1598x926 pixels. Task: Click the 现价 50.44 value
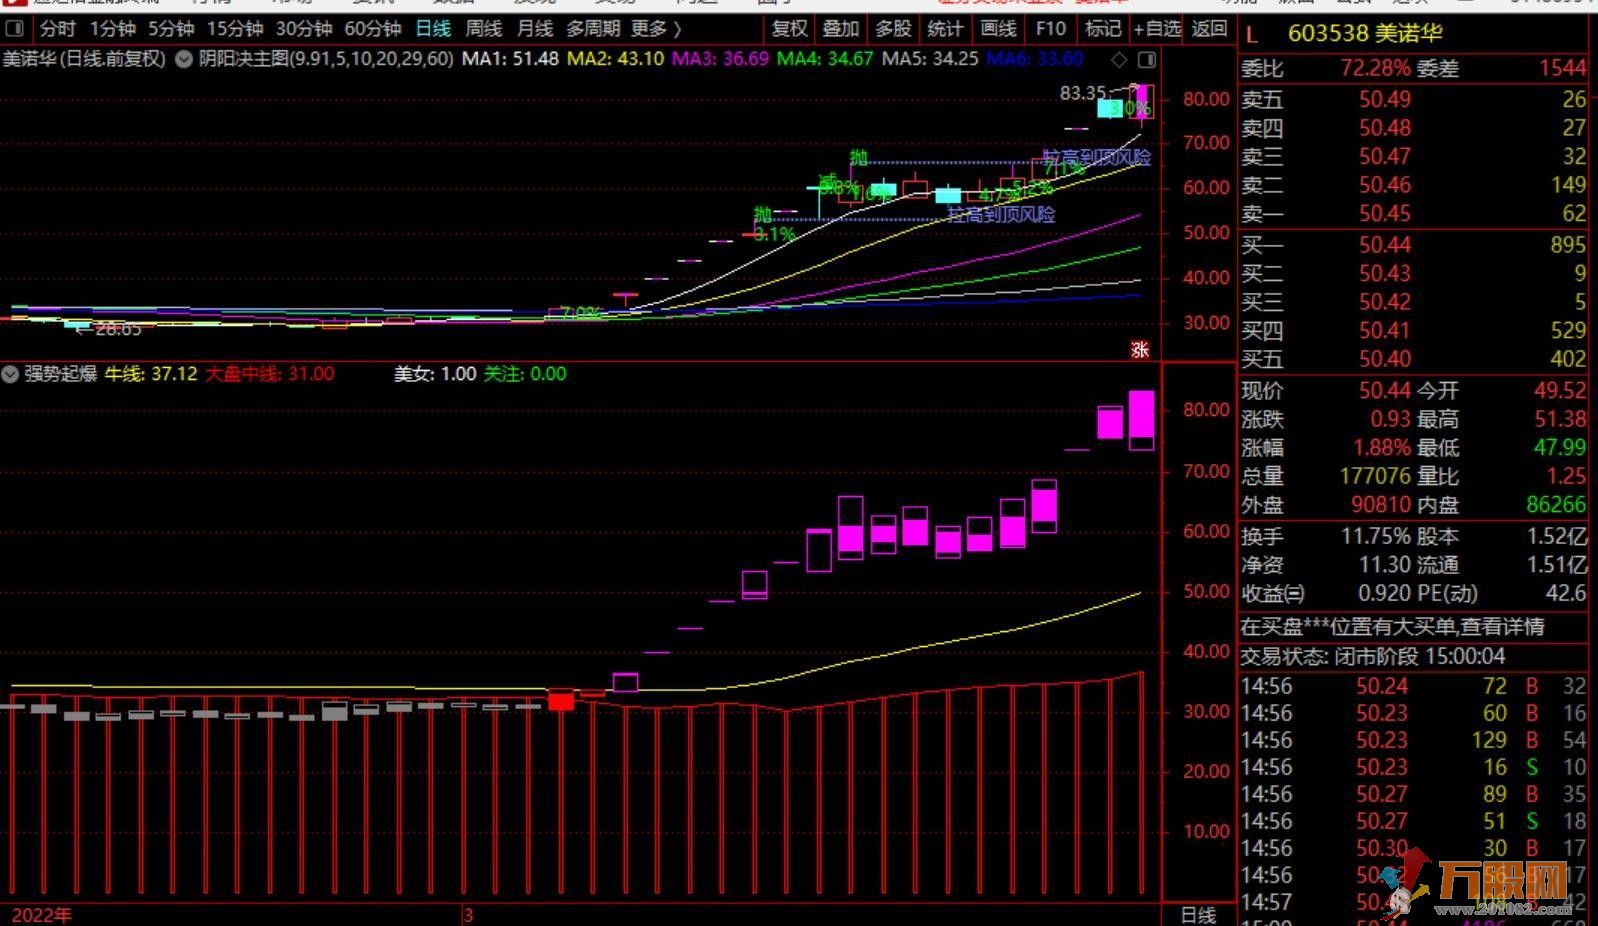tap(1384, 391)
